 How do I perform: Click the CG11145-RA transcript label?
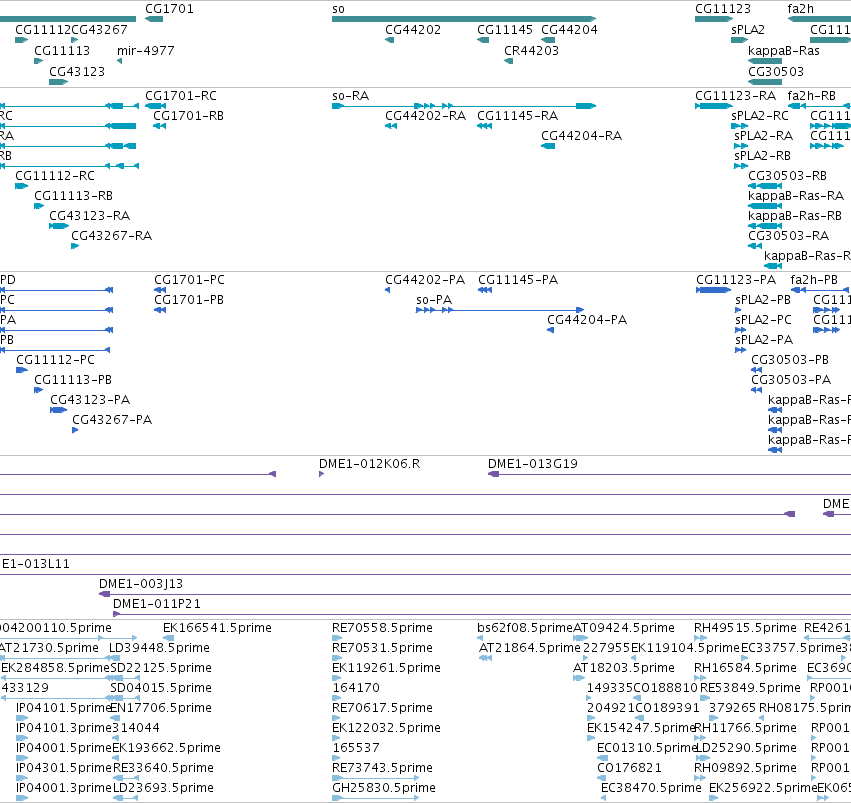pos(517,116)
